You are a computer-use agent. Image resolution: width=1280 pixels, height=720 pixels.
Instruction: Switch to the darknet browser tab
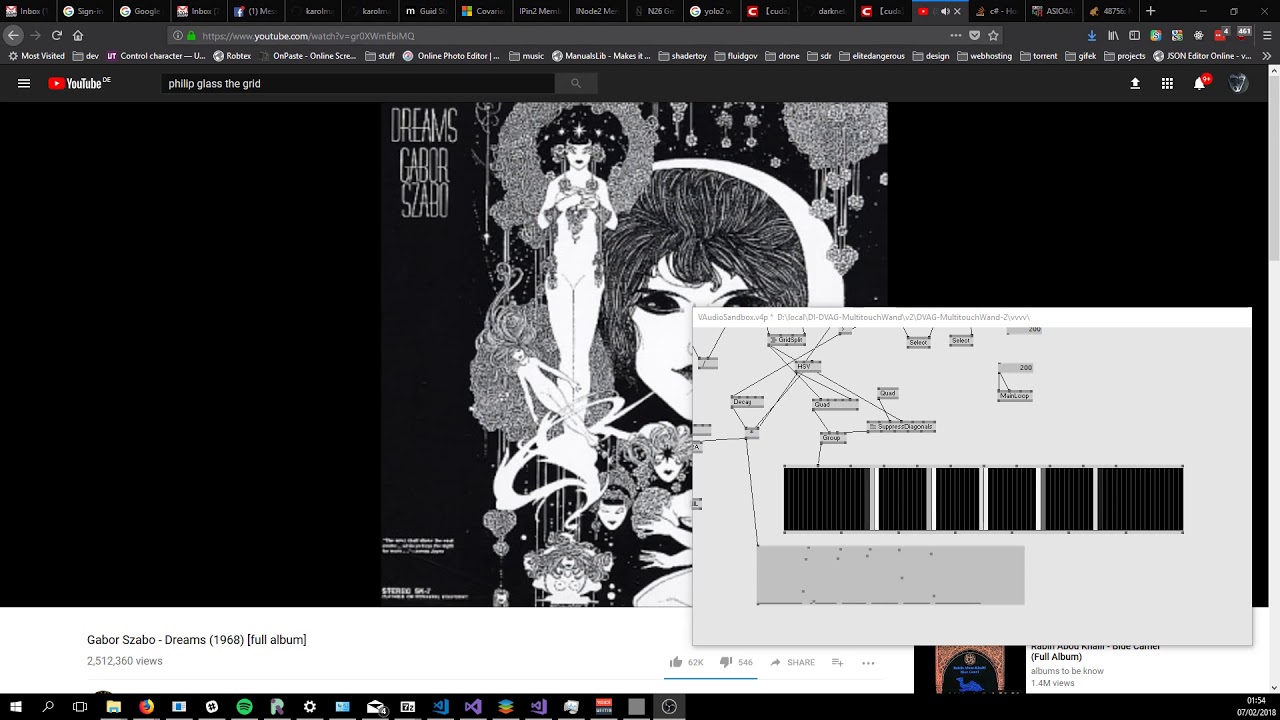click(825, 11)
